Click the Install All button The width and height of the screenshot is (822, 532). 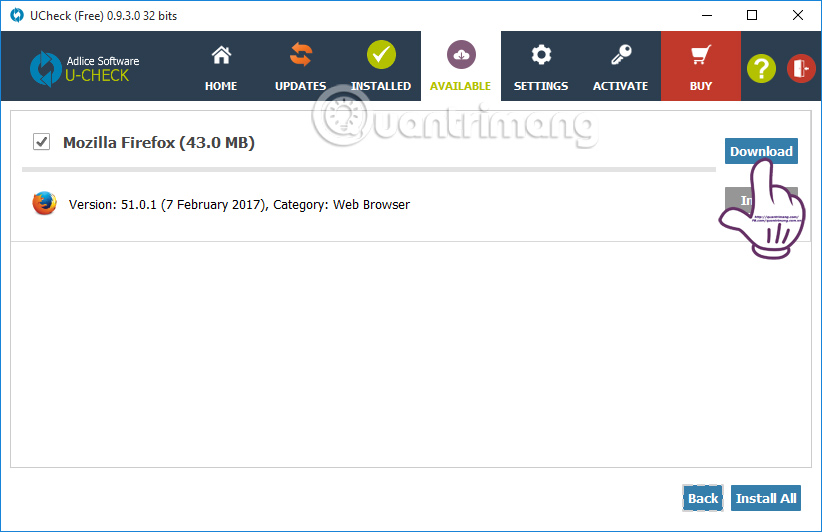pyautogui.click(x=766, y=498)
